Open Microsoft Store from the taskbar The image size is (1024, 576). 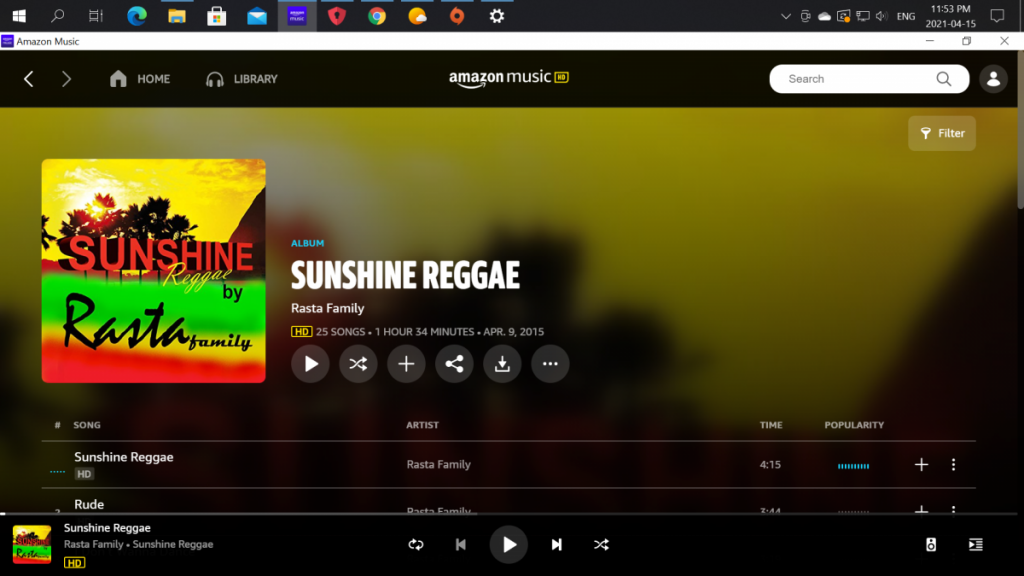217,16
